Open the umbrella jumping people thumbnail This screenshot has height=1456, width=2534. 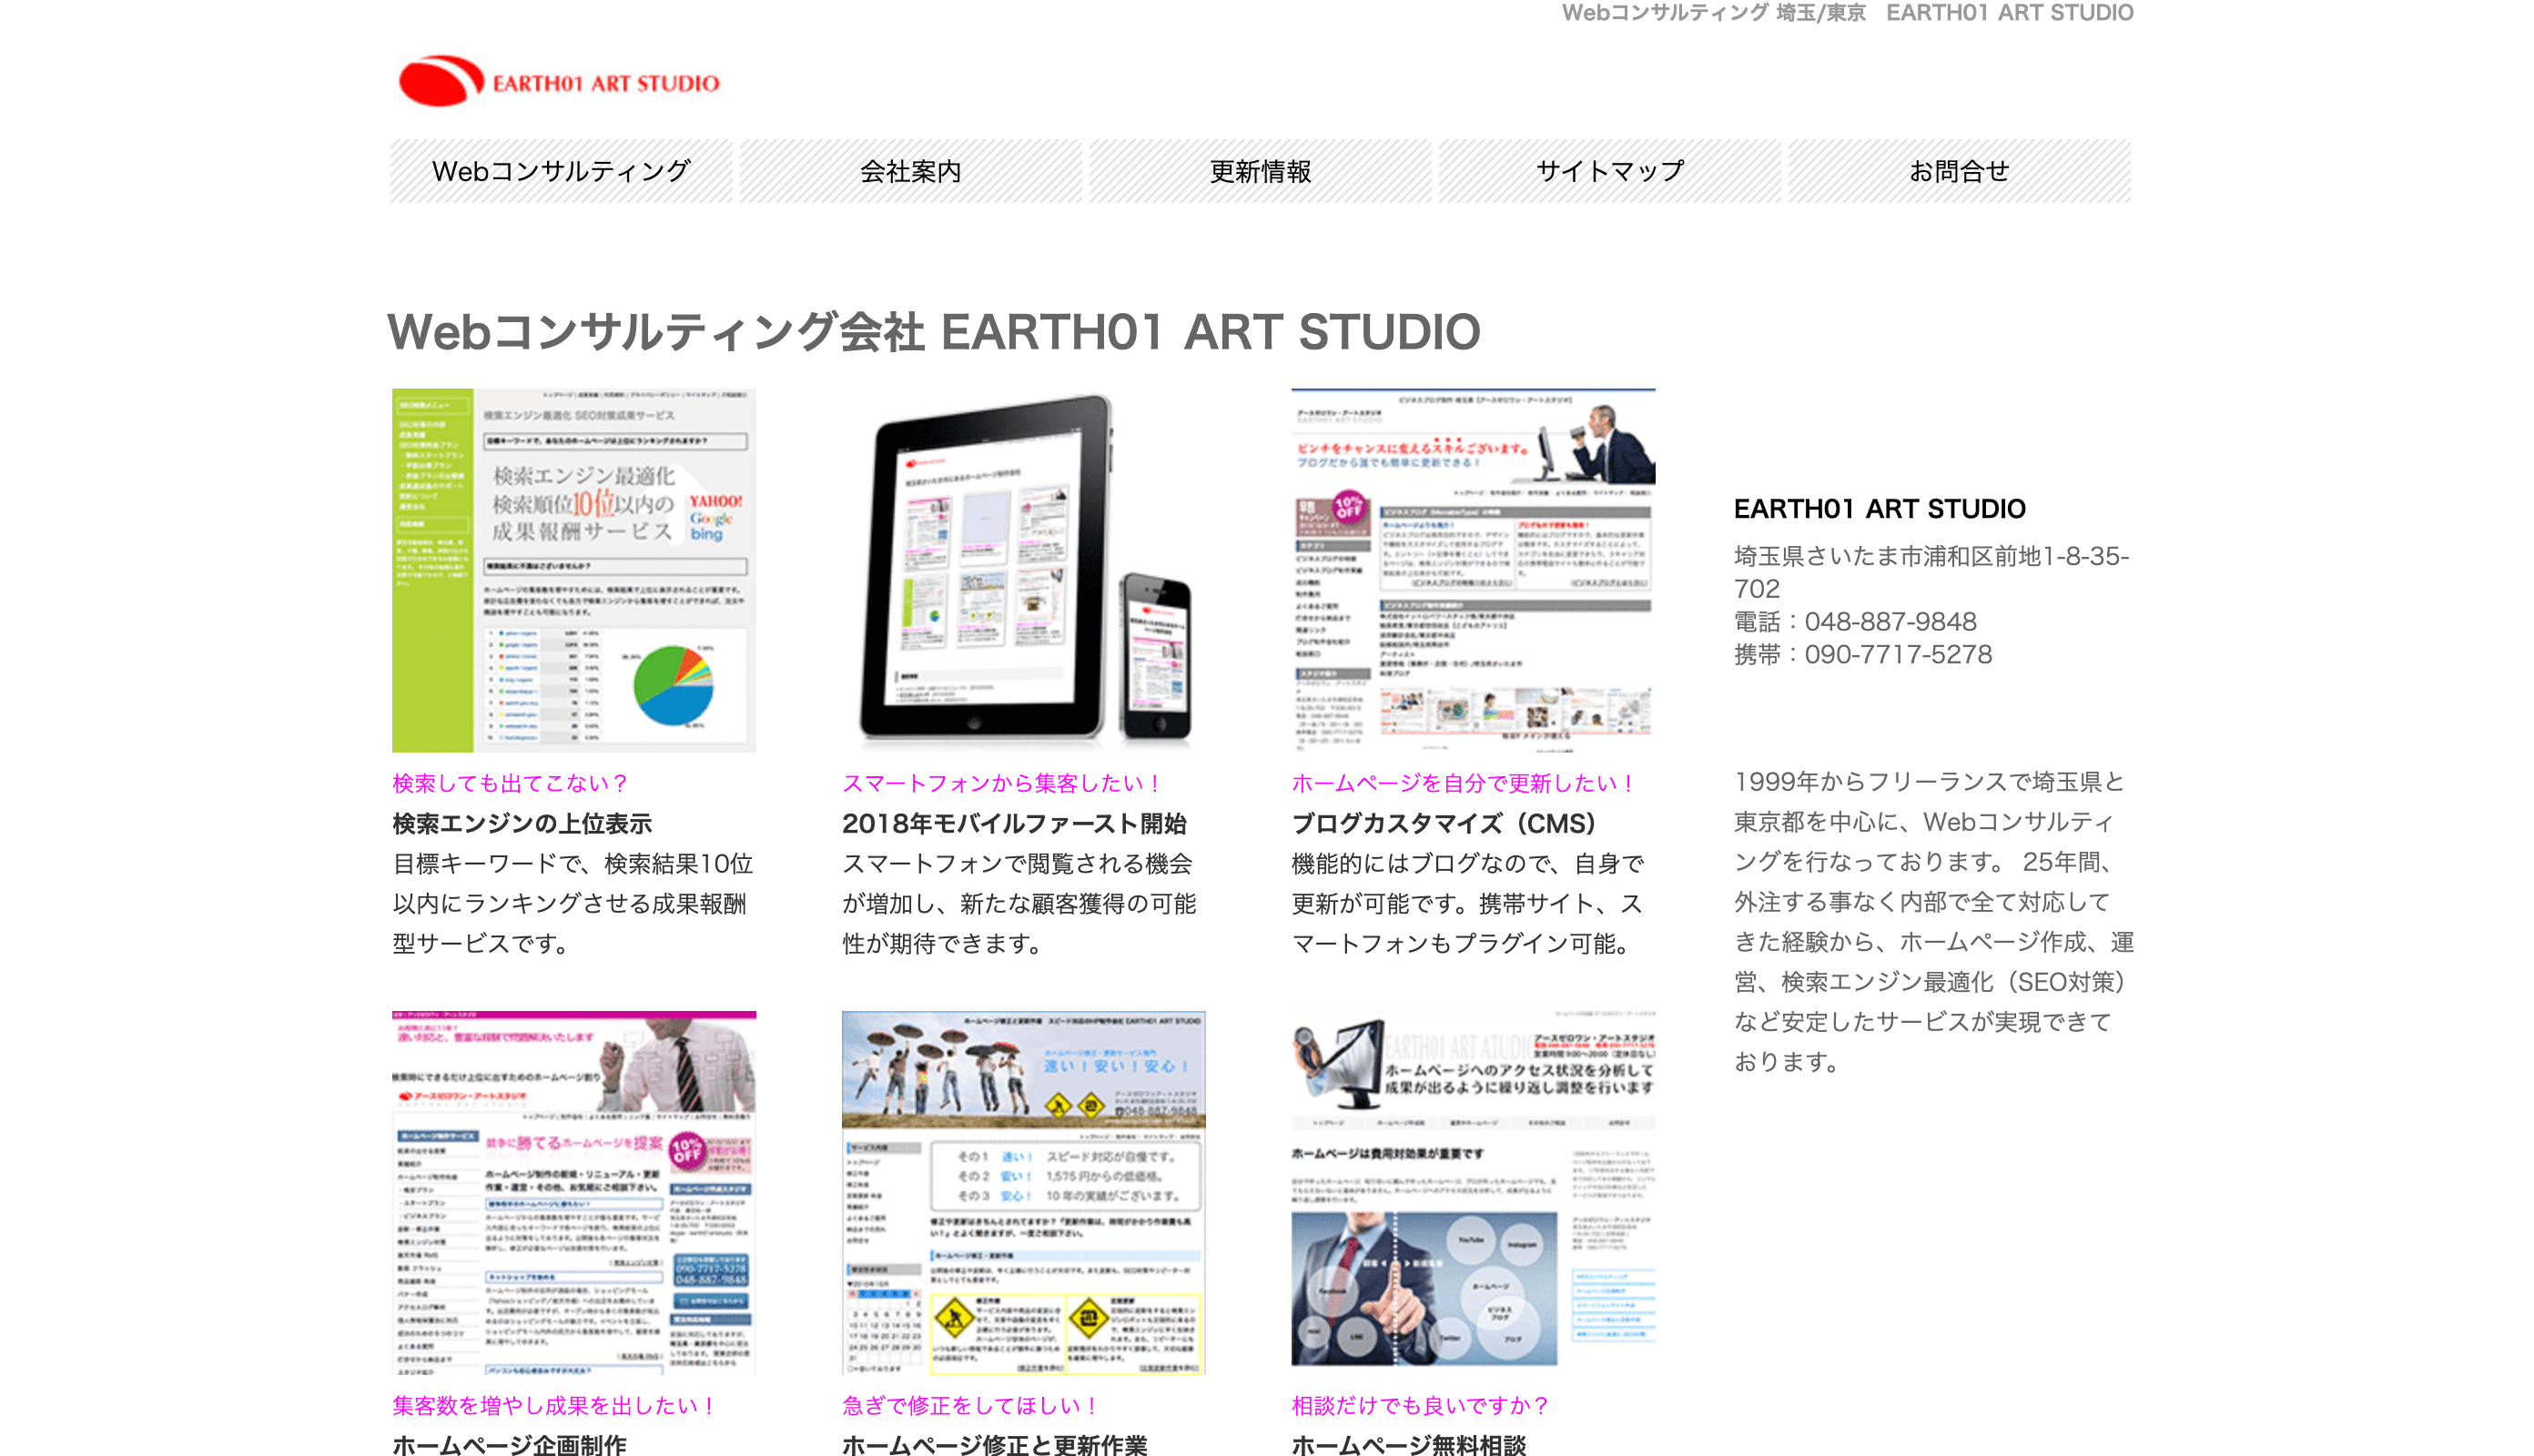[x=1024, y=1192]
